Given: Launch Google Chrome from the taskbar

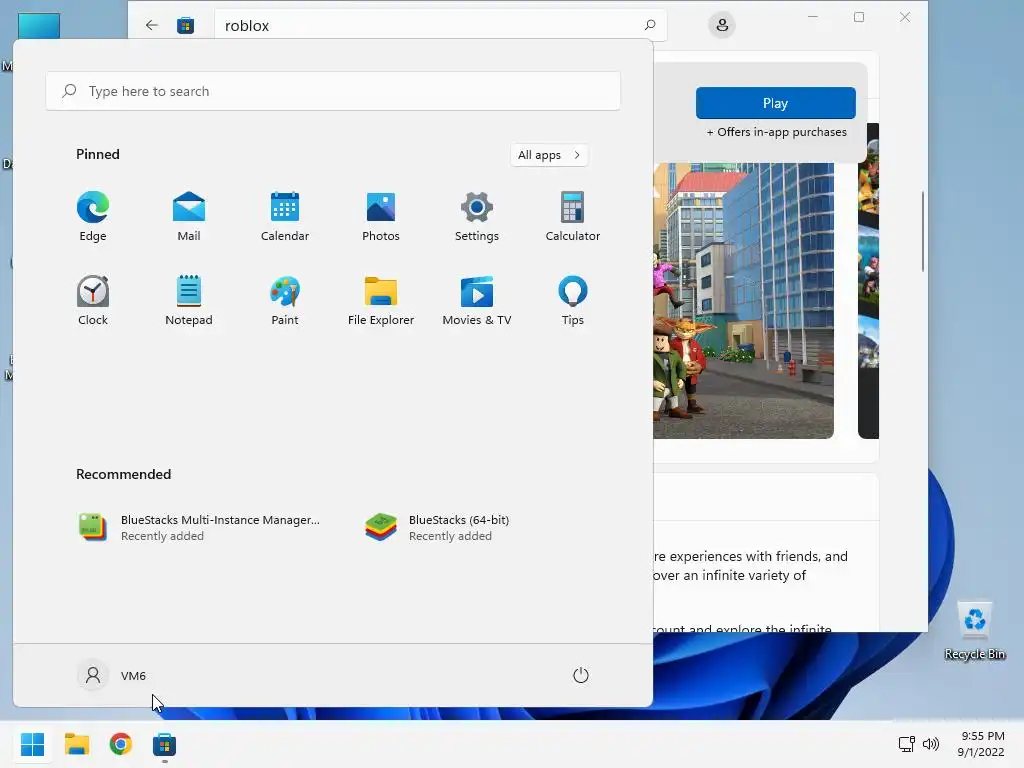Looking at the screenshot, I should click(120, 744).
